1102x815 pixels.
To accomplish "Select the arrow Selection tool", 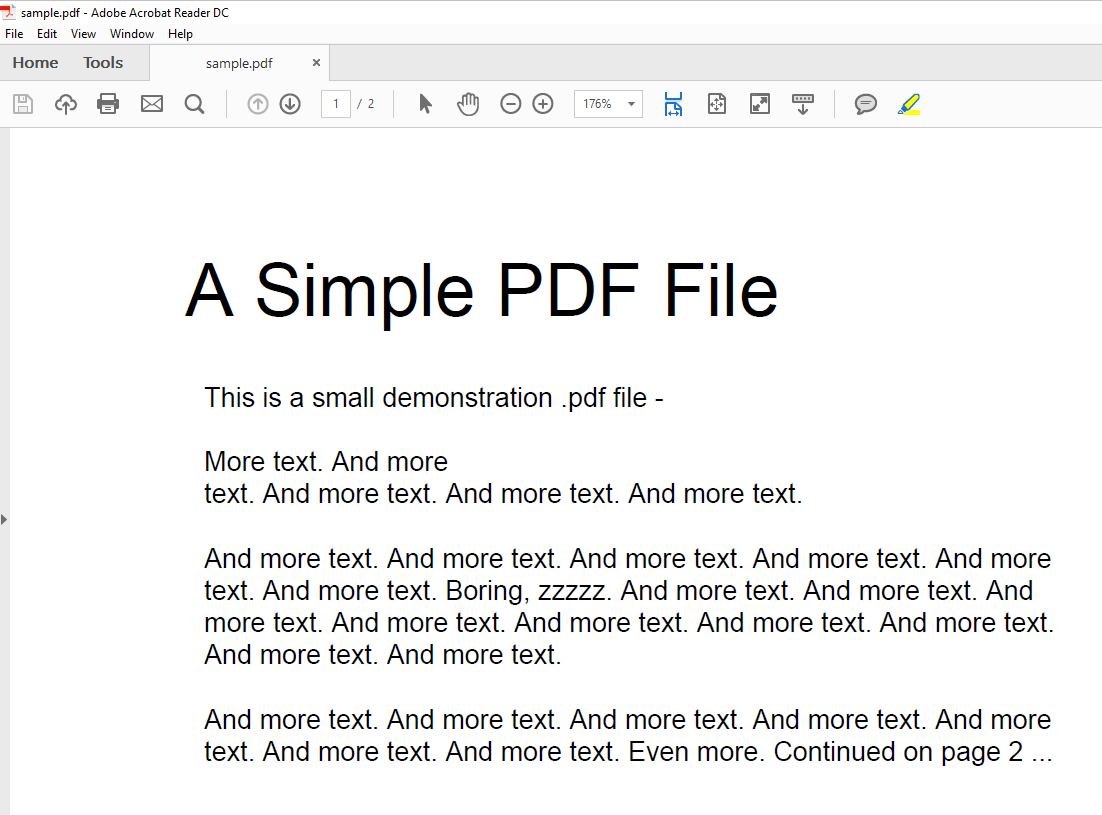I will click(x=424, y=103).
